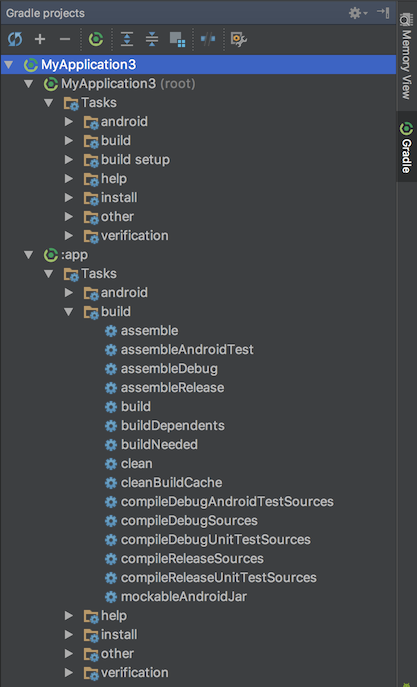Collapse the :app module node

(29, 255)
